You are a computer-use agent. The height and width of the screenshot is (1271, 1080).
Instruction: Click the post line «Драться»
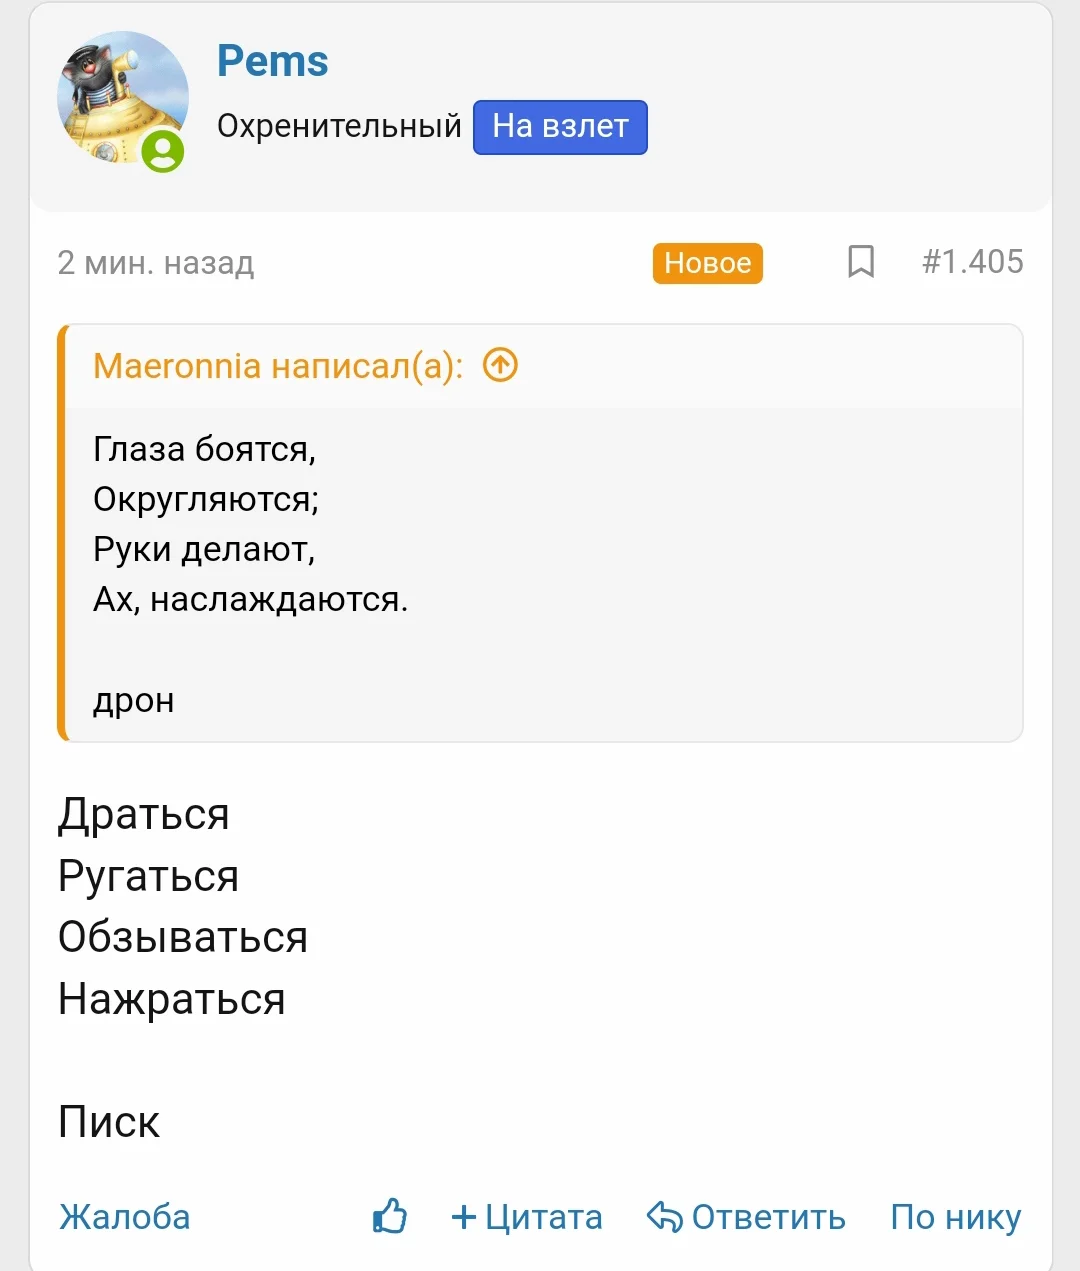[144, 814]
